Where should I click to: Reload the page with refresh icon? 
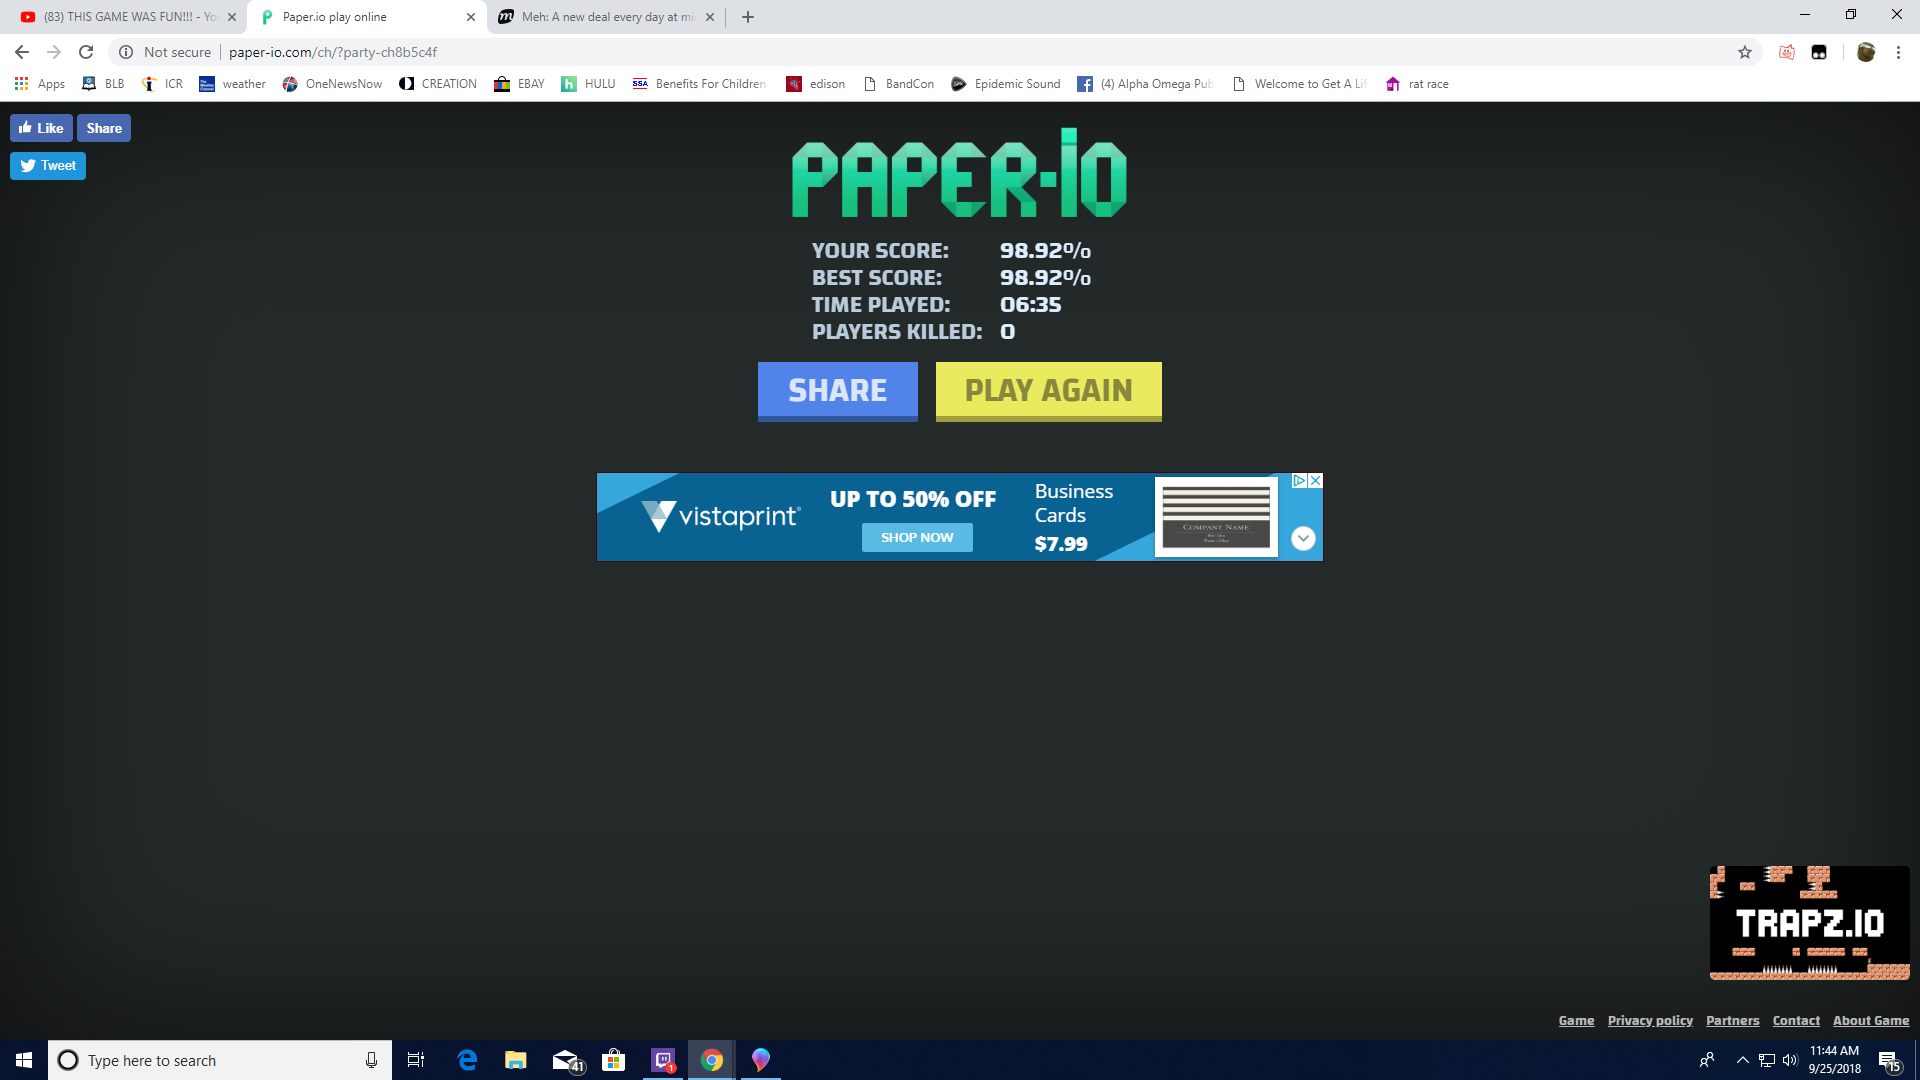[x=86, y=52]
